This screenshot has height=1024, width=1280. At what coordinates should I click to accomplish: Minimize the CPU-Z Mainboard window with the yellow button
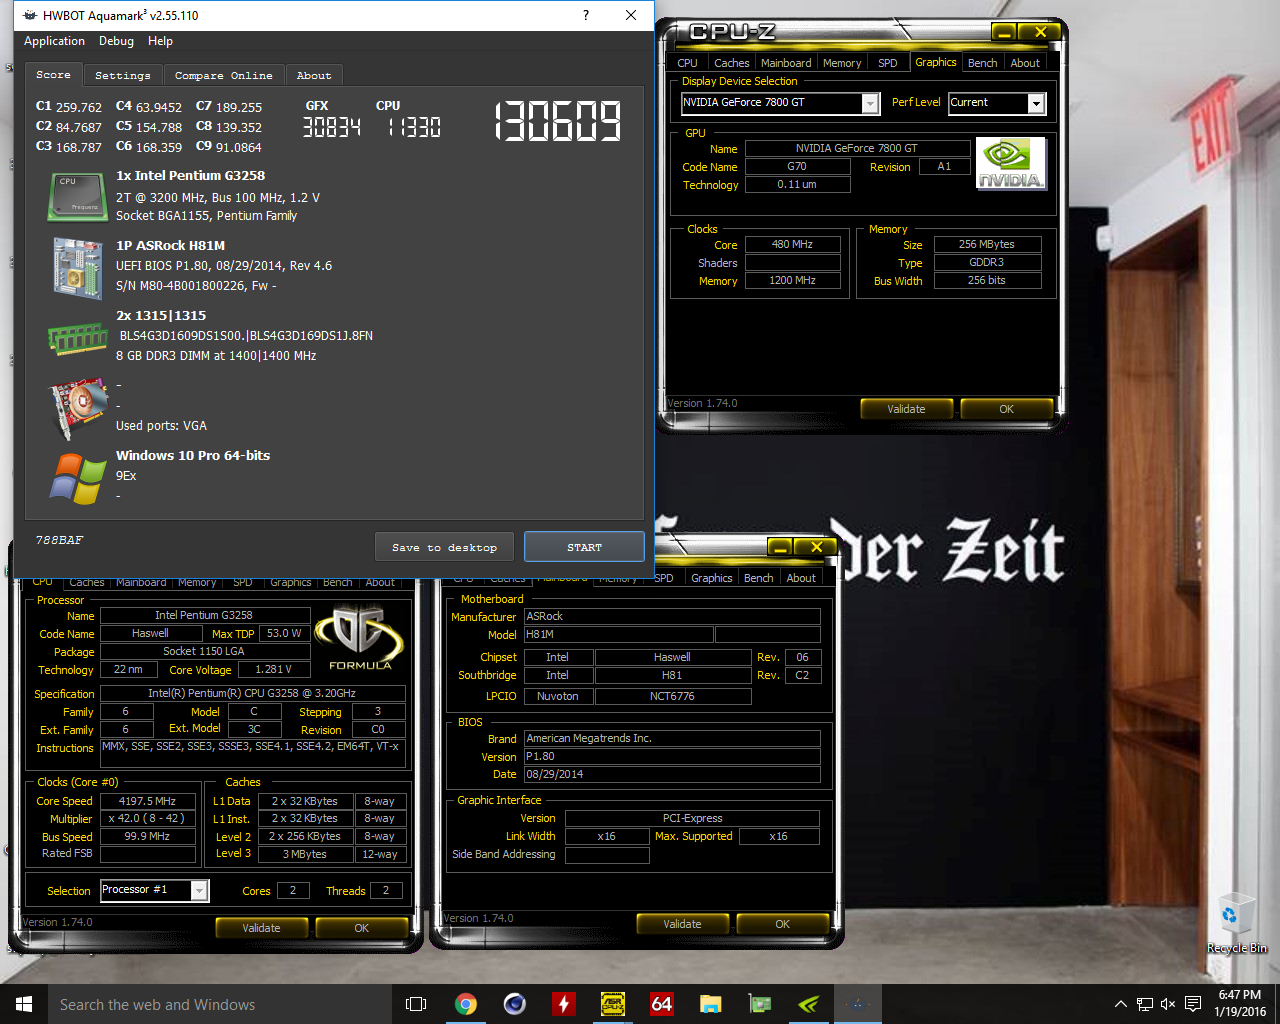(x=780, y=548)
